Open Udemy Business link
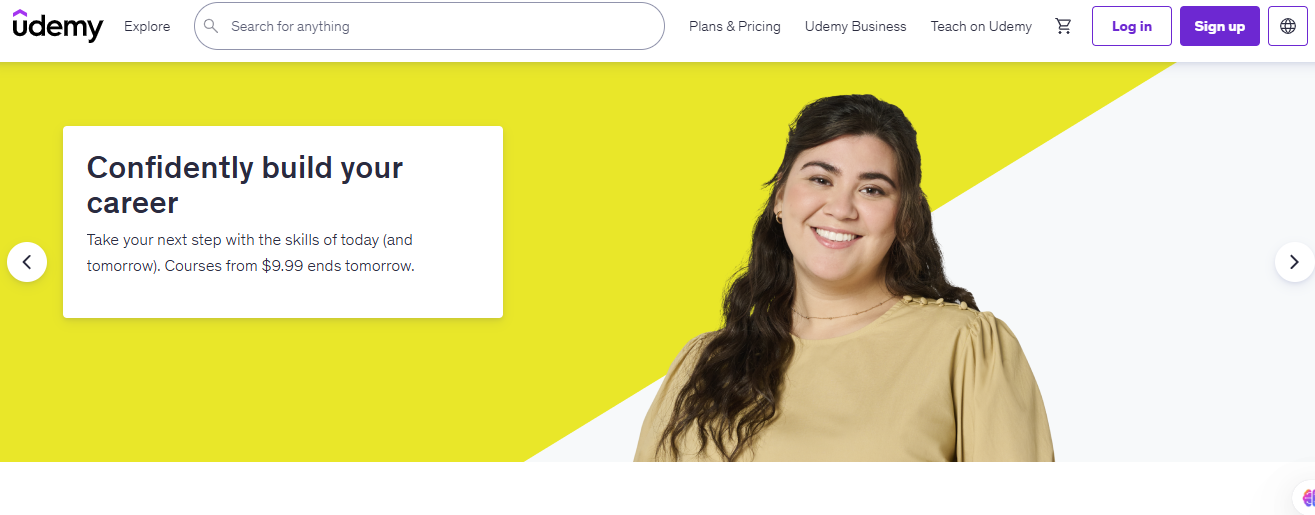This screenshot has width=1315, height=515. 856,26
